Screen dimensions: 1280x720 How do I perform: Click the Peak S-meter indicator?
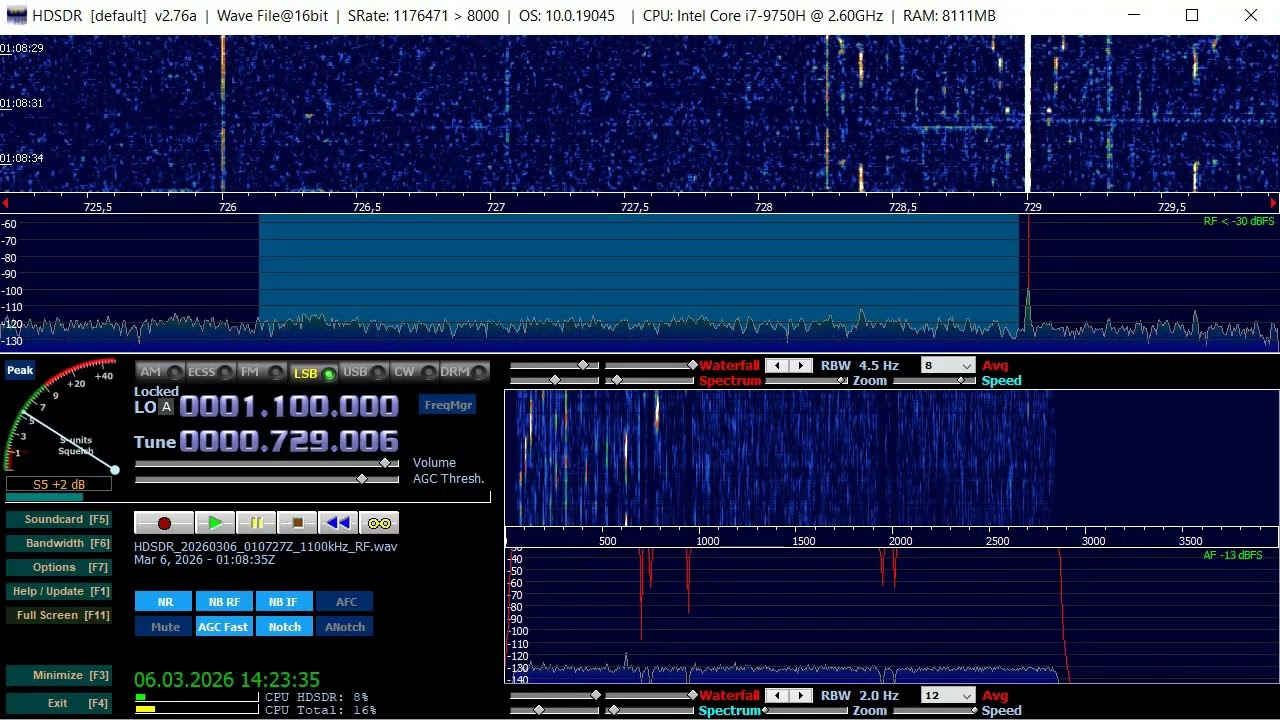(x=20, y=370)
